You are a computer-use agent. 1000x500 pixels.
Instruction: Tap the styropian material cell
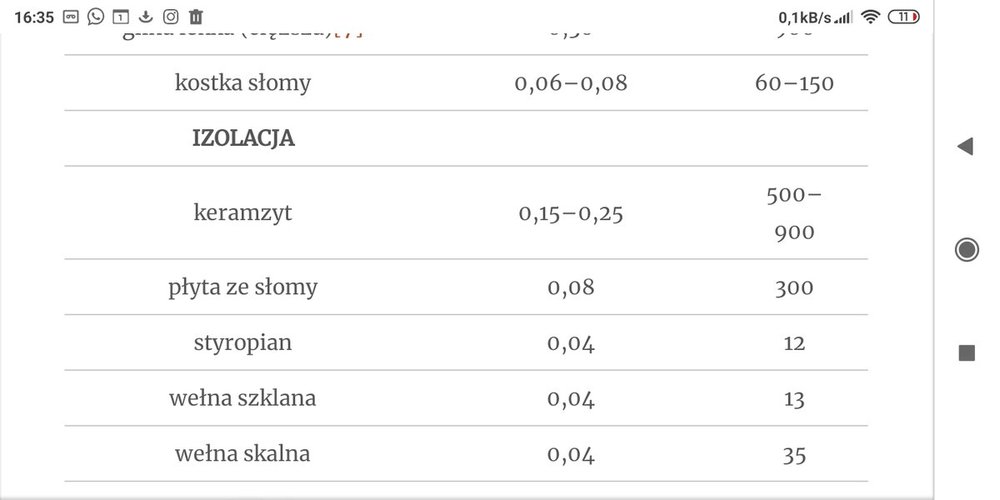[243, 344]
